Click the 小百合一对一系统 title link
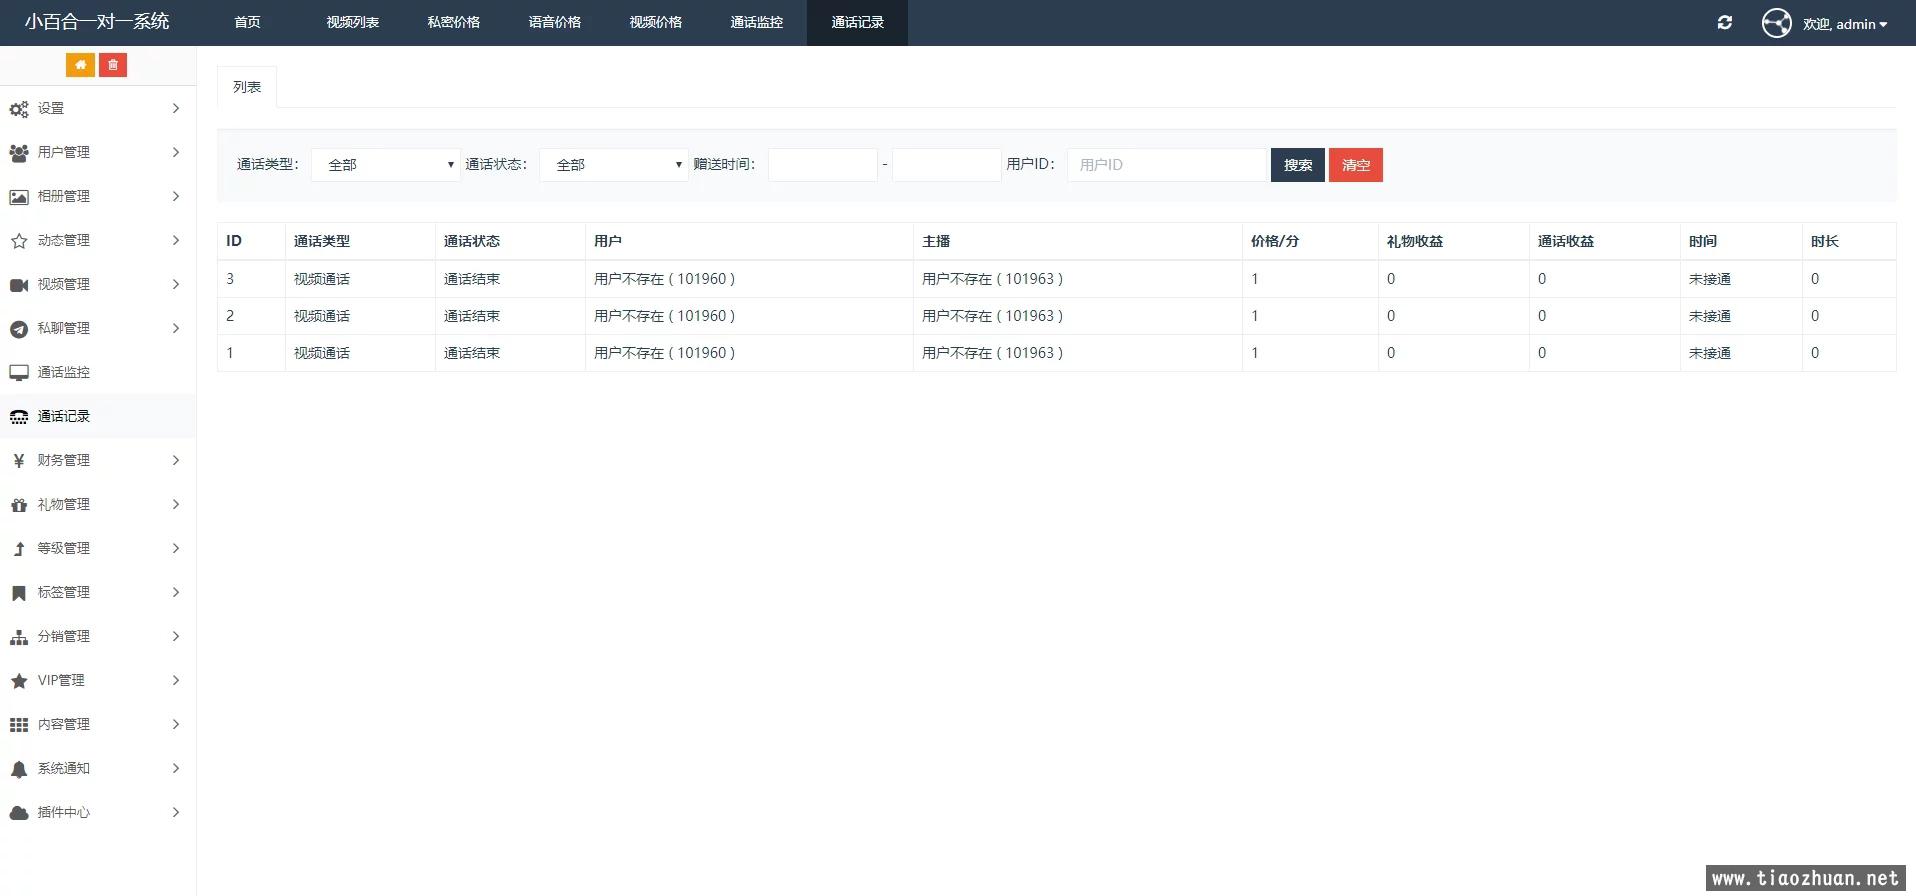The height and width of the screenshot is (896, 1916). 97,22
